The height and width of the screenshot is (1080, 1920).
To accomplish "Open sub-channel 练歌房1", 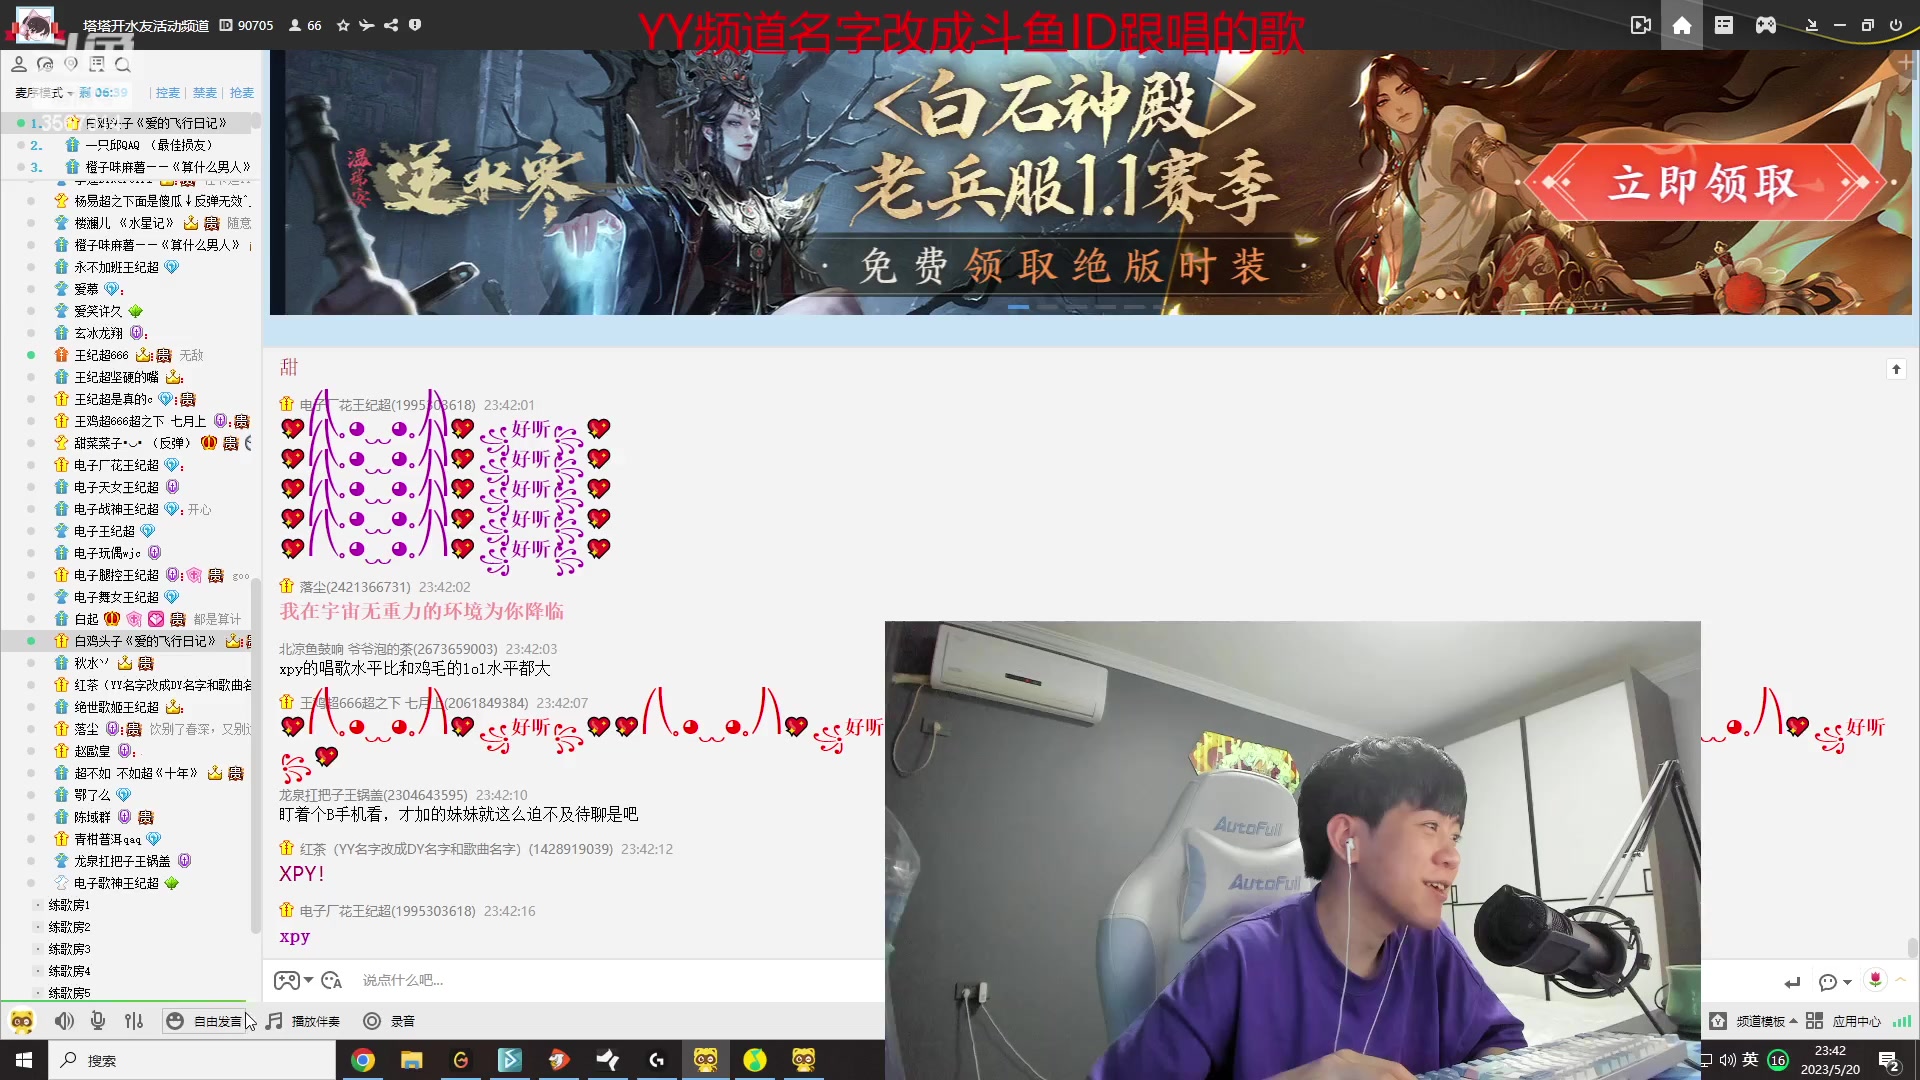I will pyautogui.click(x=69, y=905).
